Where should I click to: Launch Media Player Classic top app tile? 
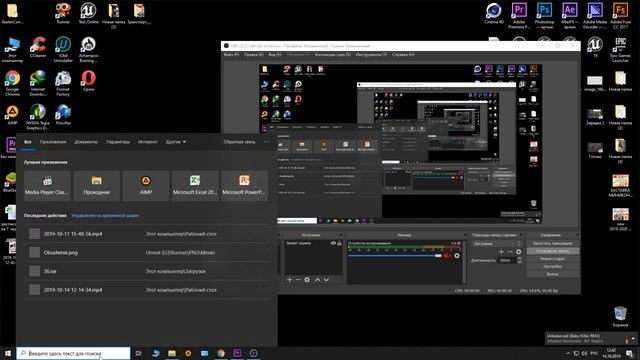click(x=47, y=186)
